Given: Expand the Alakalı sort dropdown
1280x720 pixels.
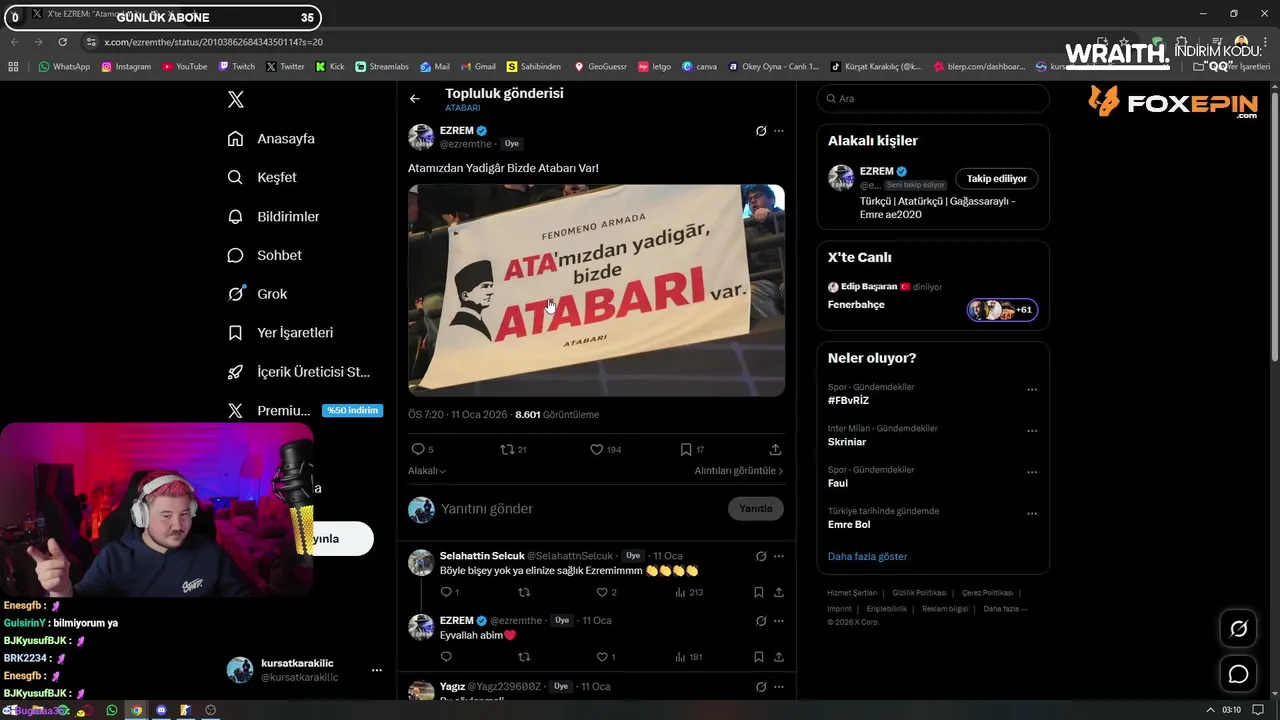Looking at the screenshot, I should click(x=427, y=471).
